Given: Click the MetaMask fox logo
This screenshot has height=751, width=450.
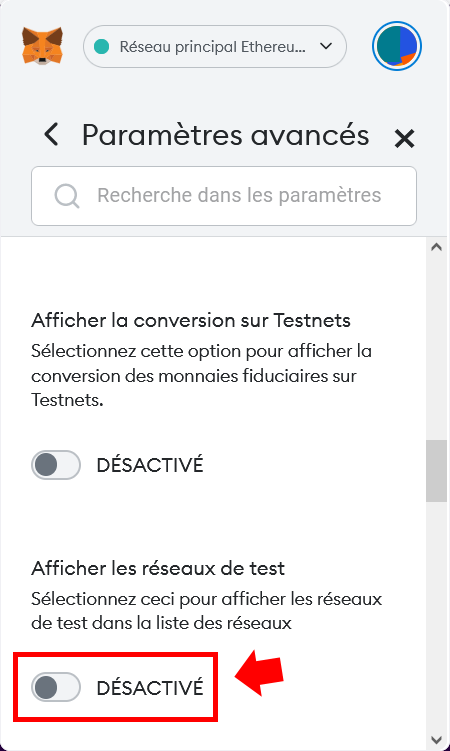Looking at the screenshot, I should [x=43, y=46].
